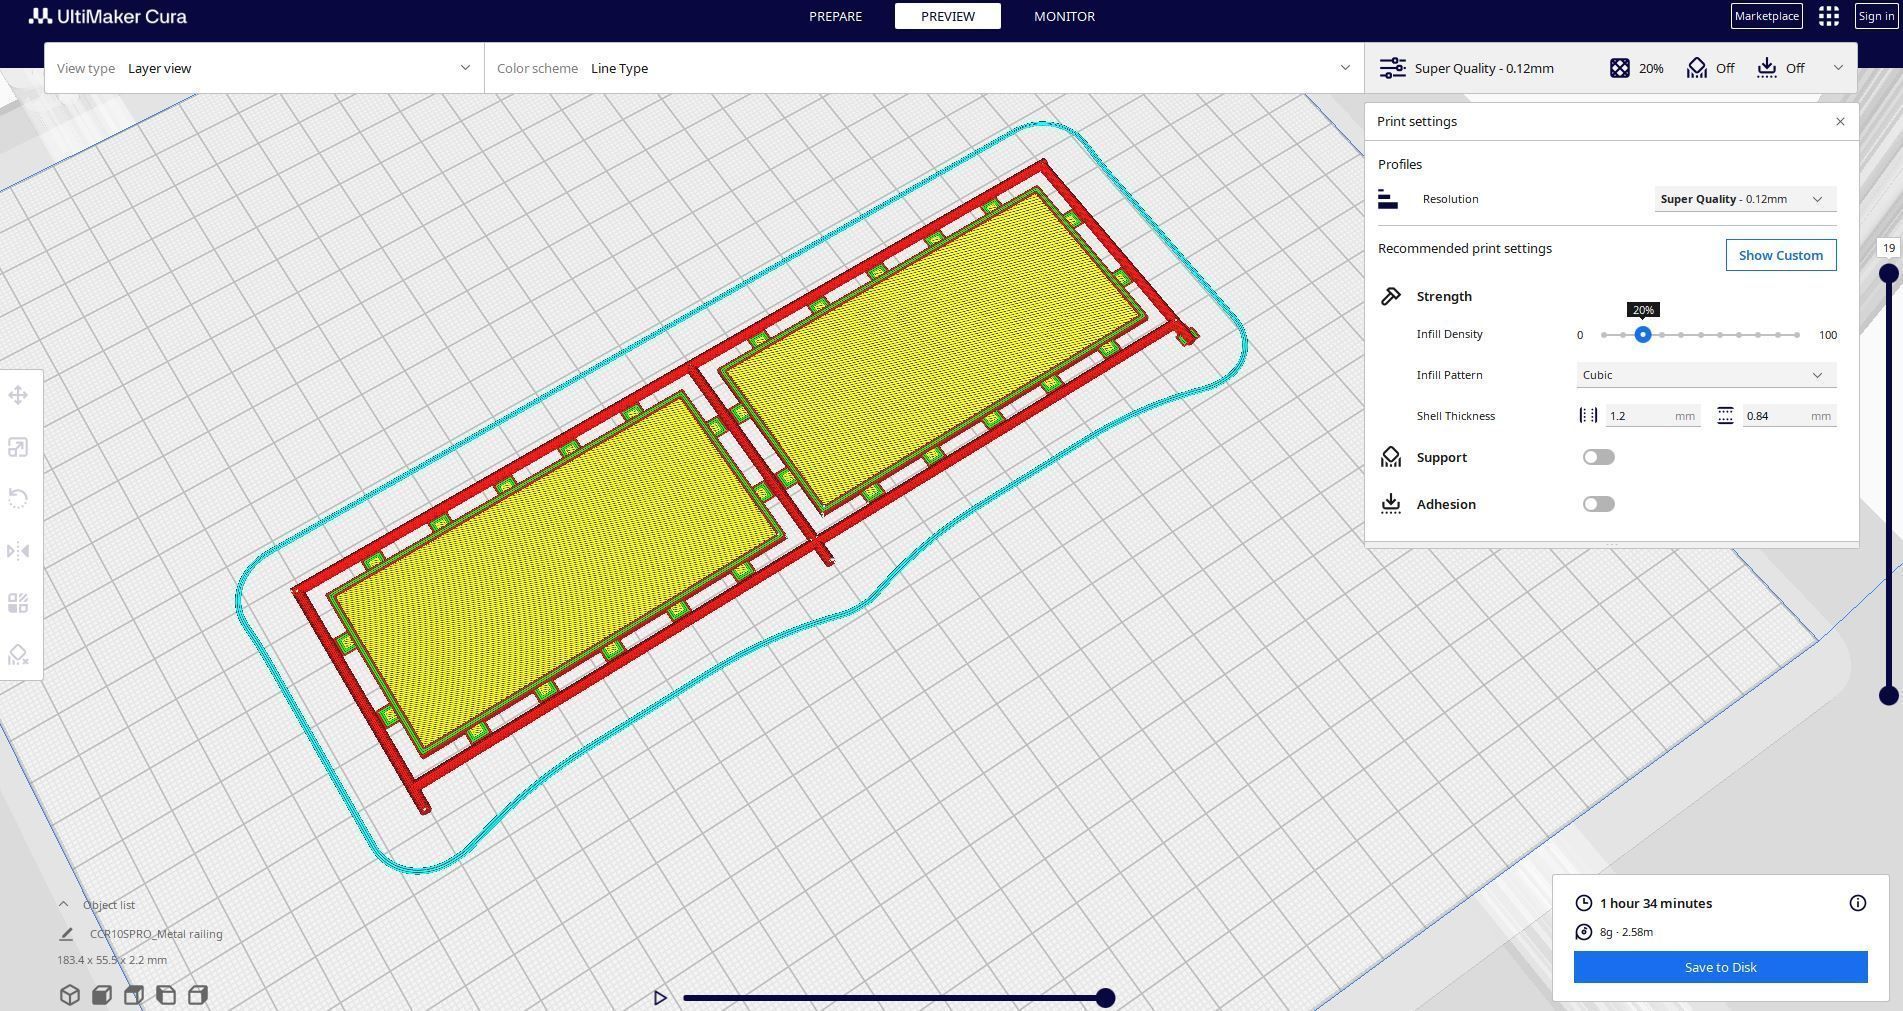
Task: Play the layer simulation
Action: (660, 997)
